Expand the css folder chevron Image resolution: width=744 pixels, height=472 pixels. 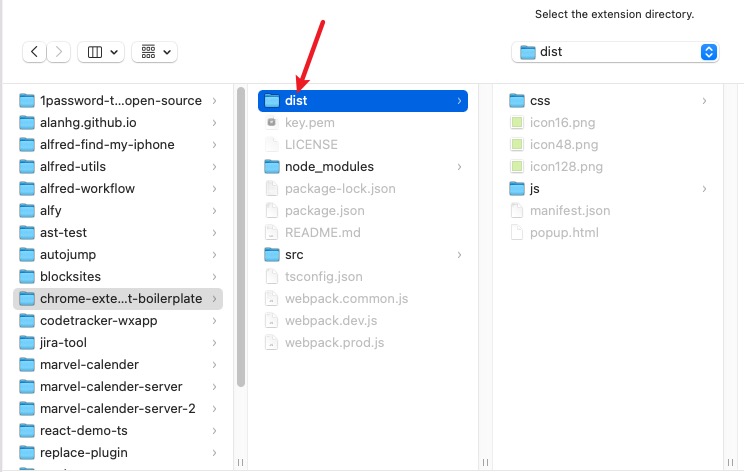click(x=705, y=101)
